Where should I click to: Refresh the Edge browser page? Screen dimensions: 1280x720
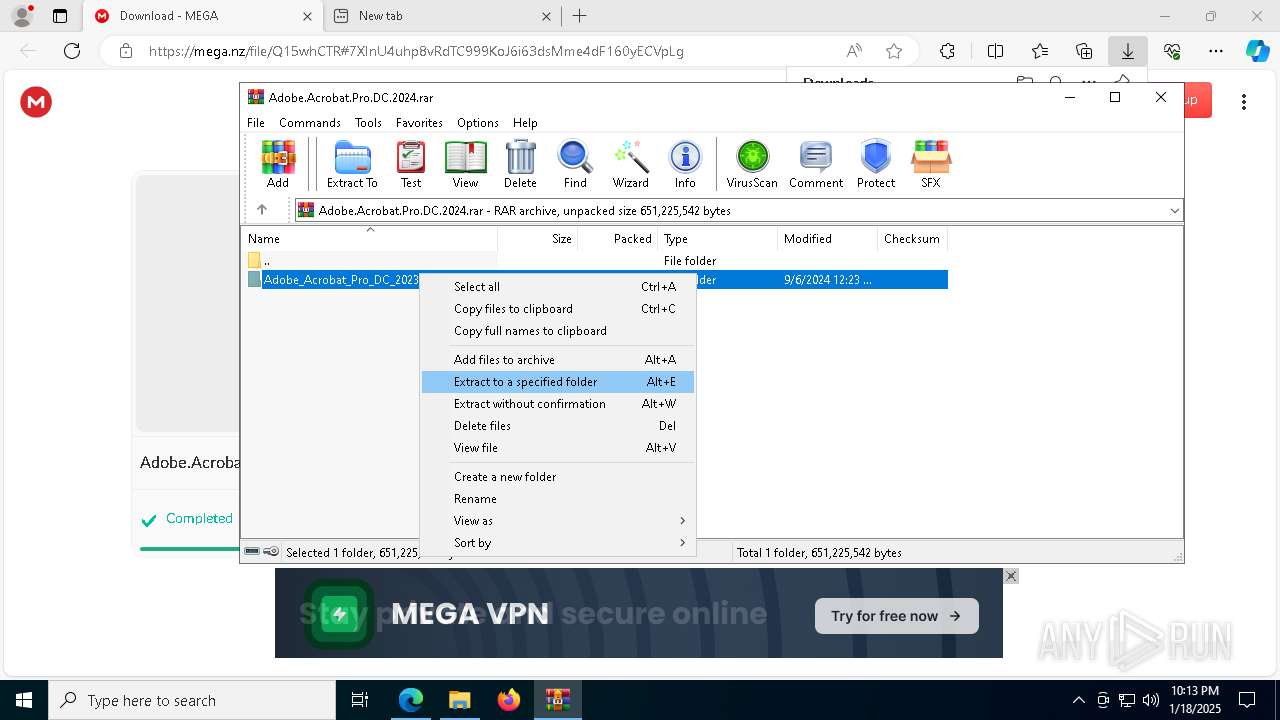tap(72, 51)
